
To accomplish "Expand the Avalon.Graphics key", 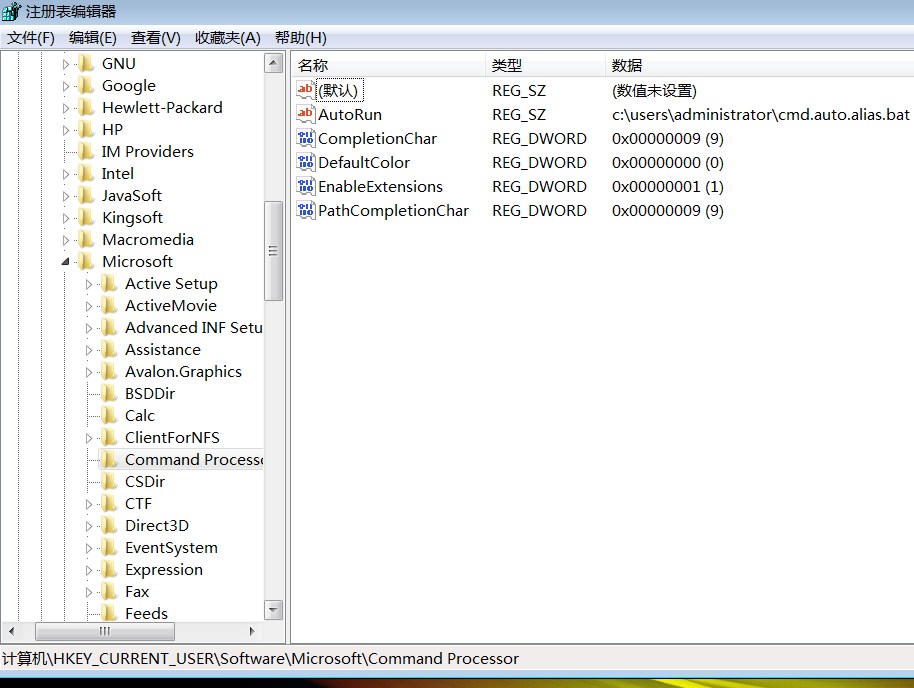I will [89, 372].
